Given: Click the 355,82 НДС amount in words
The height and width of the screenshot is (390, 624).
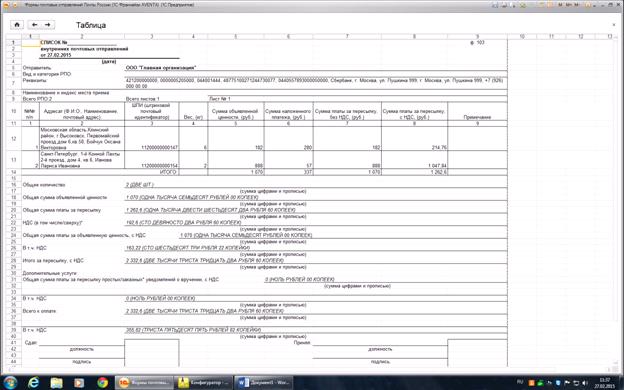Looking at the screenshot, I should (193, 330).
